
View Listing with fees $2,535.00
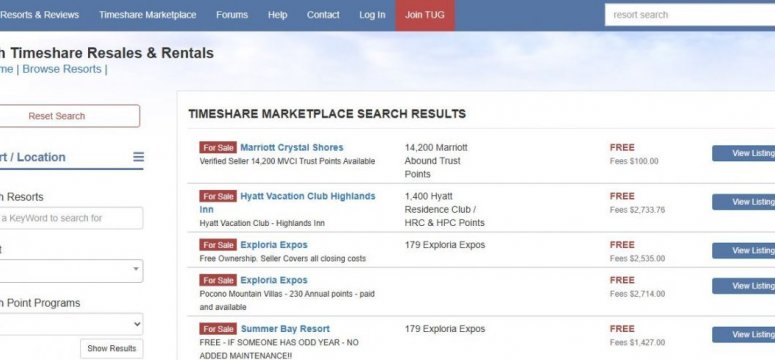pos(743,250)
